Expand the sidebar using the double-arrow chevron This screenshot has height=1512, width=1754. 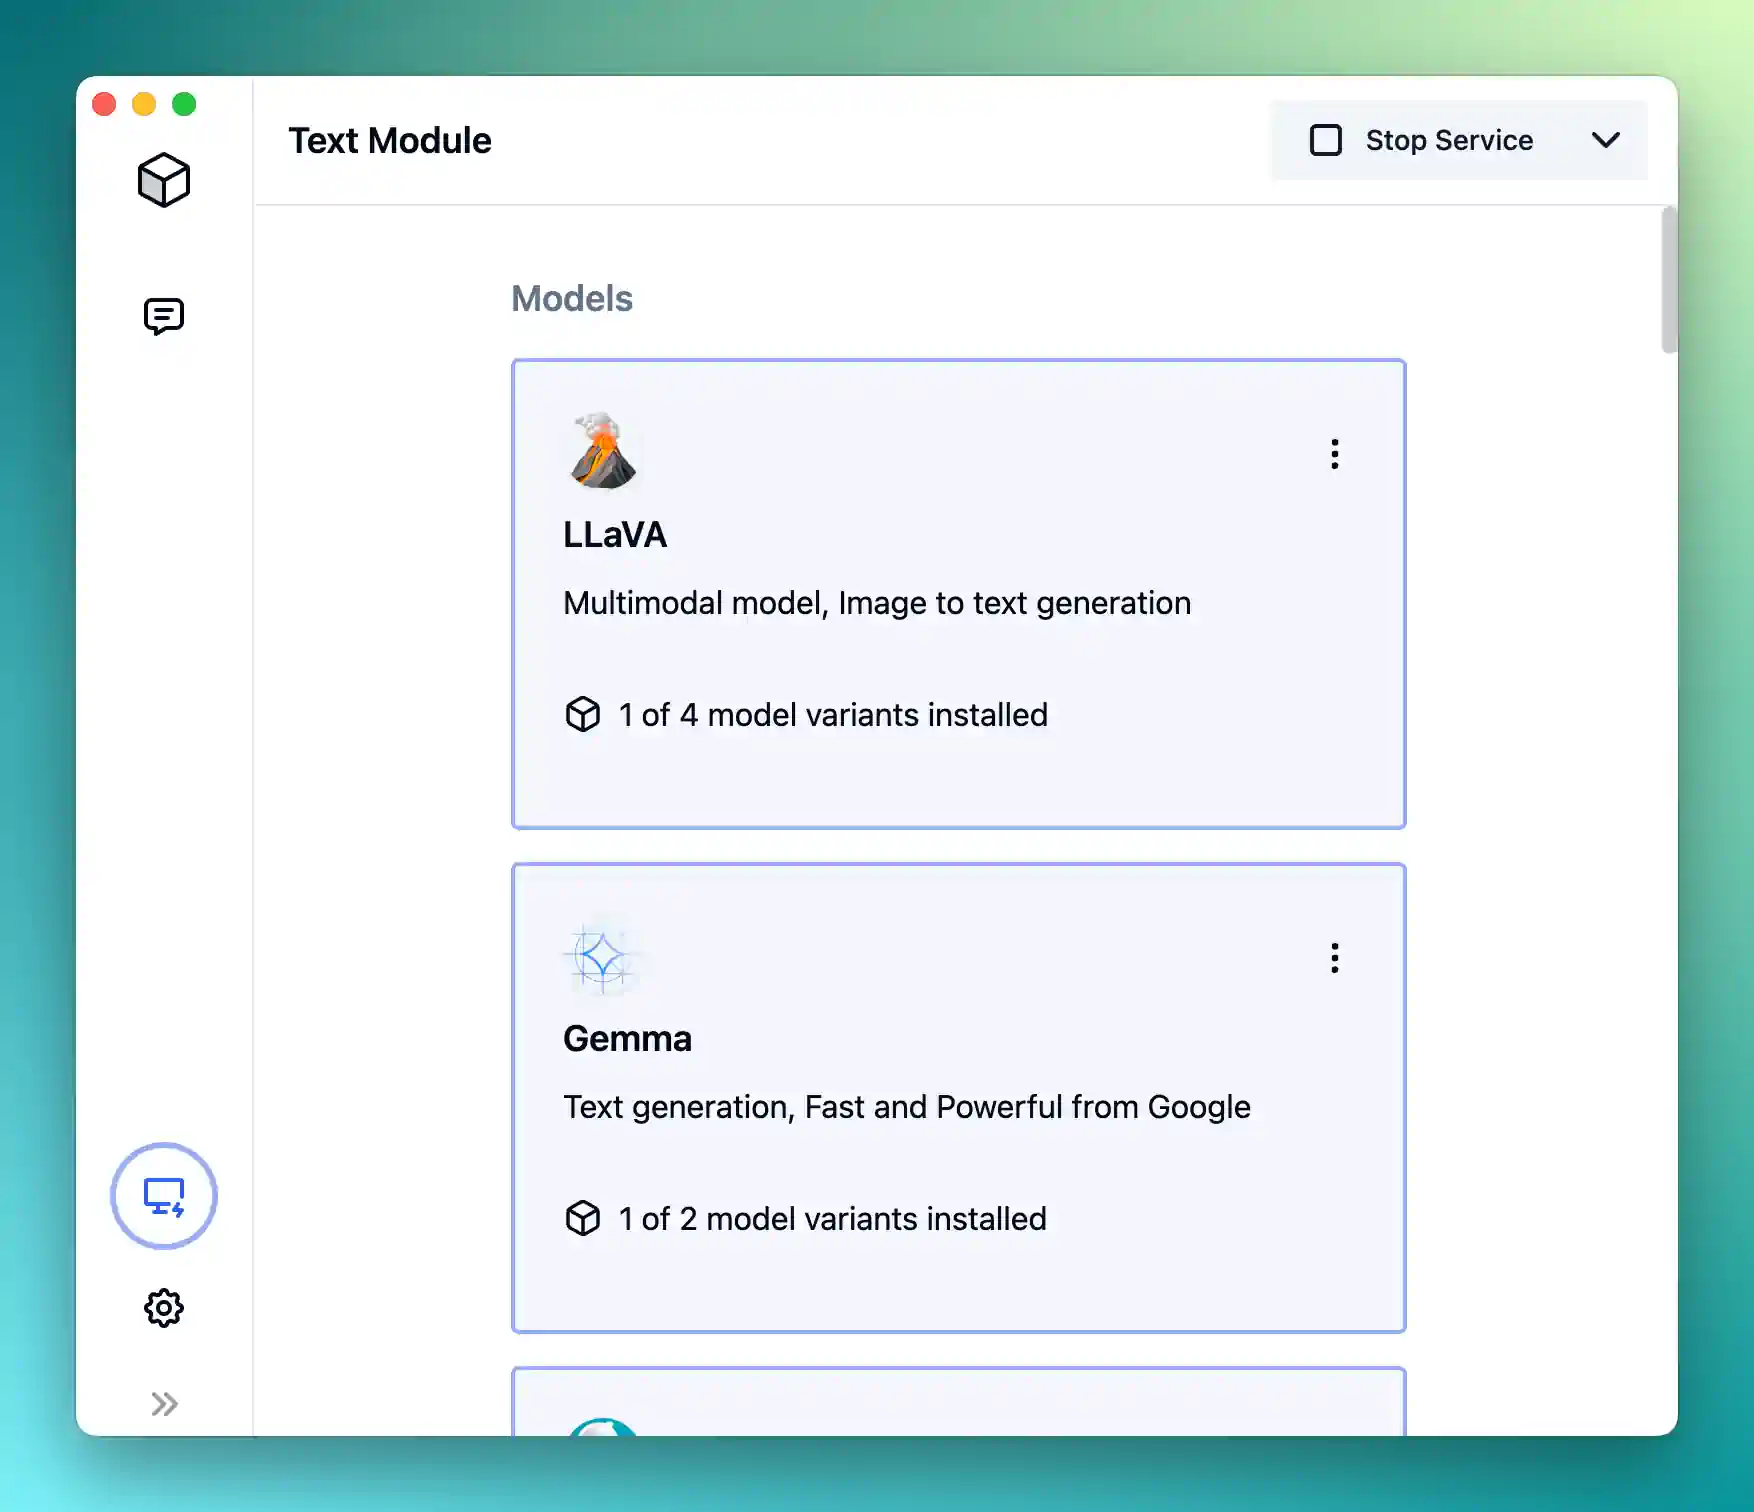point(163,1404)
